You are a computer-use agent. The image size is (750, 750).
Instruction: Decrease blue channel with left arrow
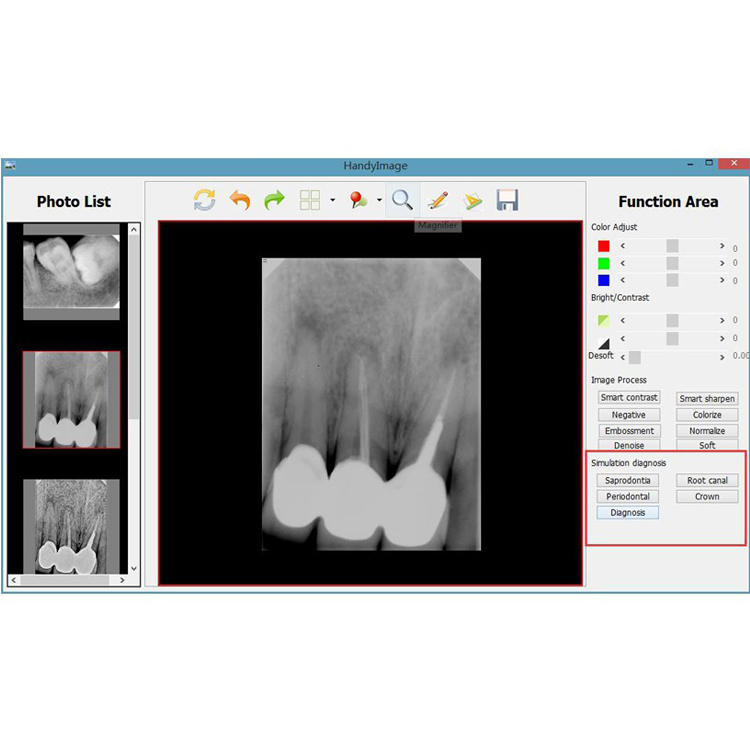(x=623, y=280)
